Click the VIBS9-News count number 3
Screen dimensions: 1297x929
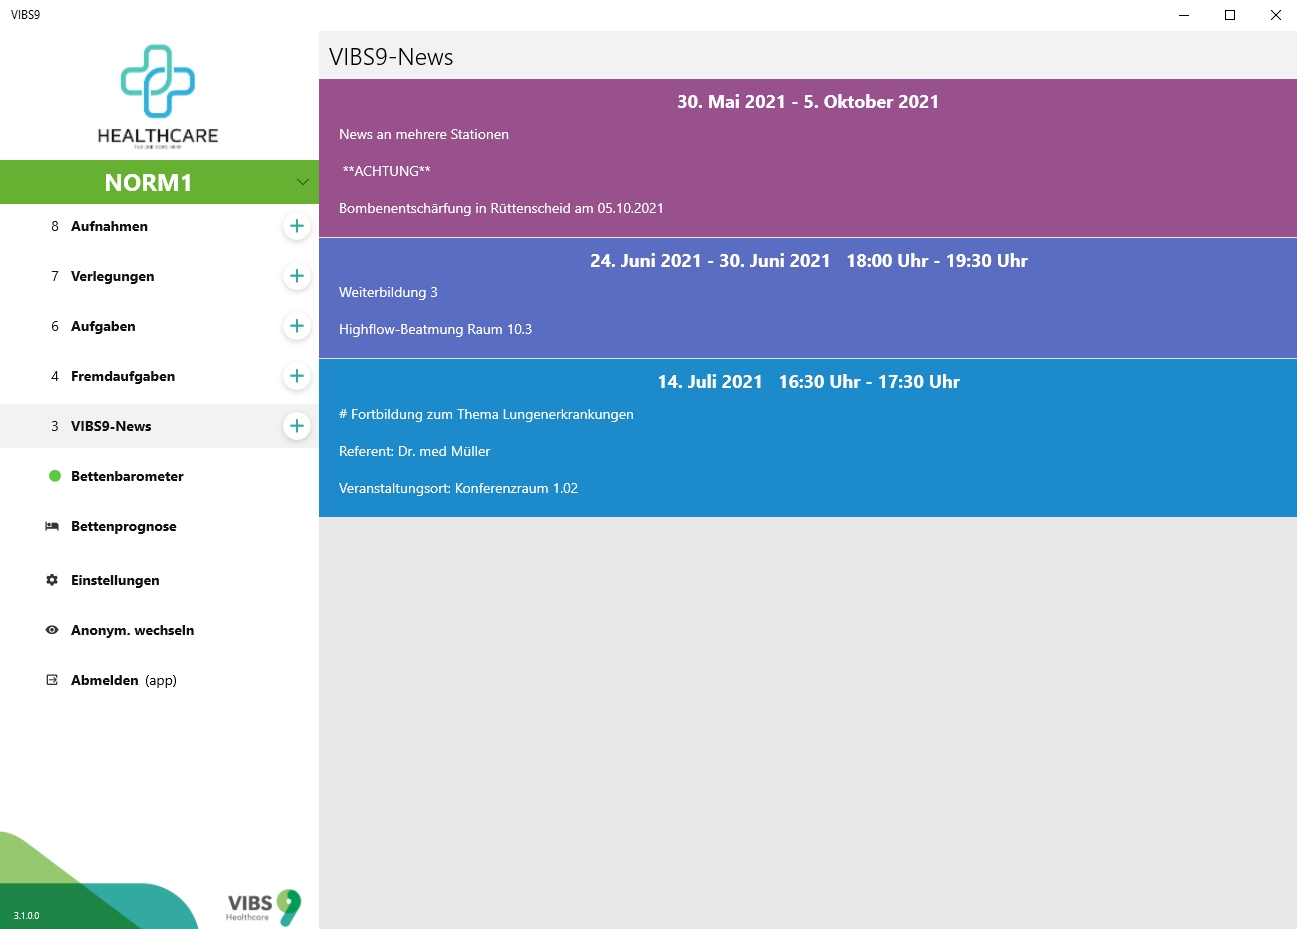point(55,426)
